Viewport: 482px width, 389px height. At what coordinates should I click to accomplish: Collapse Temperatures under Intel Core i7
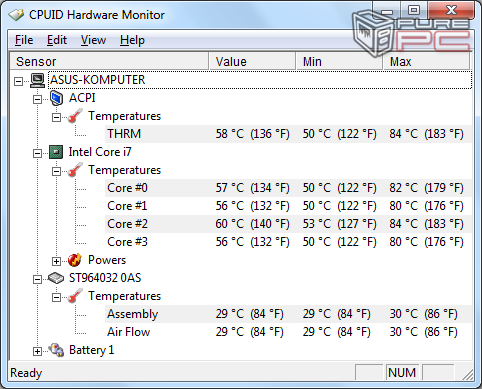56,171
